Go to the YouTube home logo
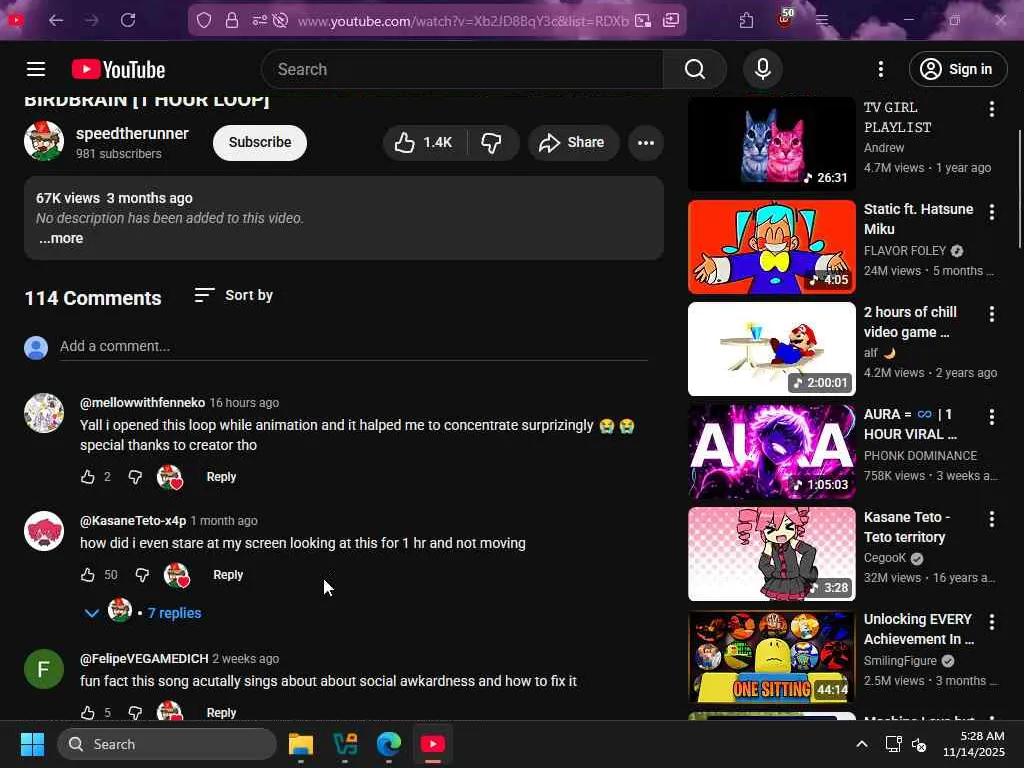Screen dimensions: 1024x768 (118, 69)
